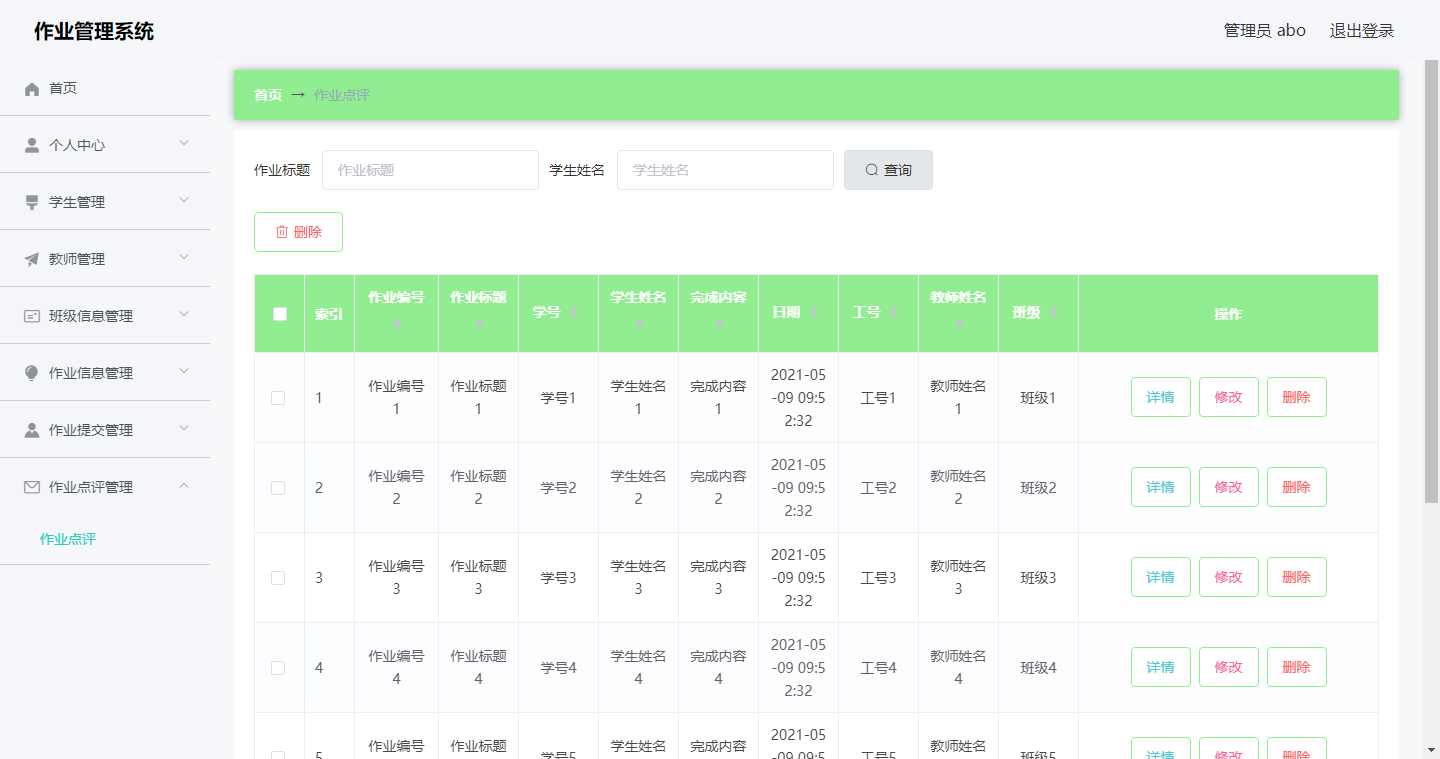The width and height of the screenshot is (1440, 759).
Task: Click the paper plane icon beside 教师管理
Action: 32,259
